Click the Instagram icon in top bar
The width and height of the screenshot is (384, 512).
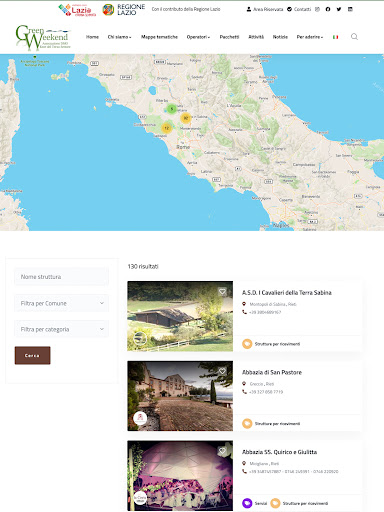(317, 9)
